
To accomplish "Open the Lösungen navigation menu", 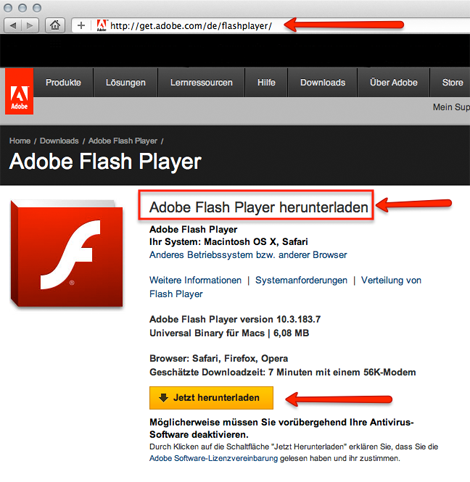I will pyautogui.click(x=126, y=82).
